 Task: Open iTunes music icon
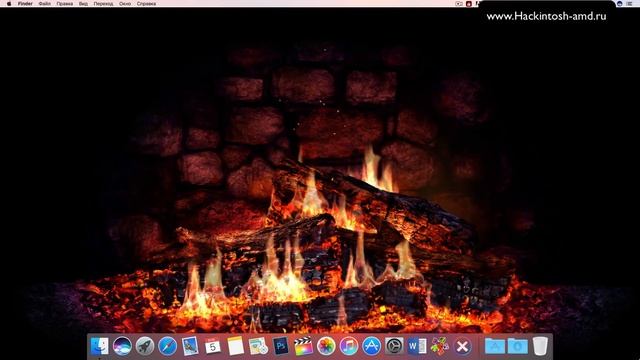click(x=349, y=347)
